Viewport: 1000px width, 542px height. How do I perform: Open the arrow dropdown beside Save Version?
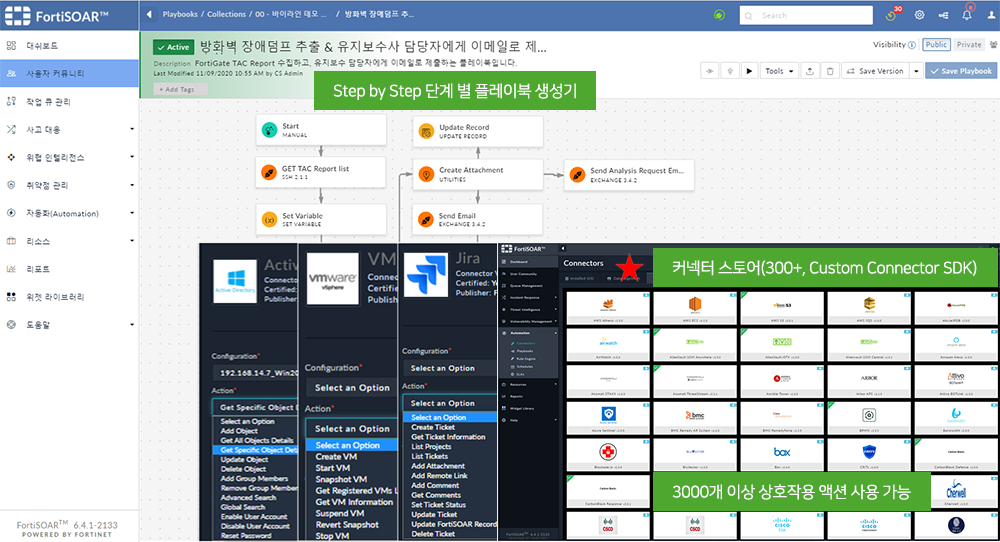coord(916,71)
